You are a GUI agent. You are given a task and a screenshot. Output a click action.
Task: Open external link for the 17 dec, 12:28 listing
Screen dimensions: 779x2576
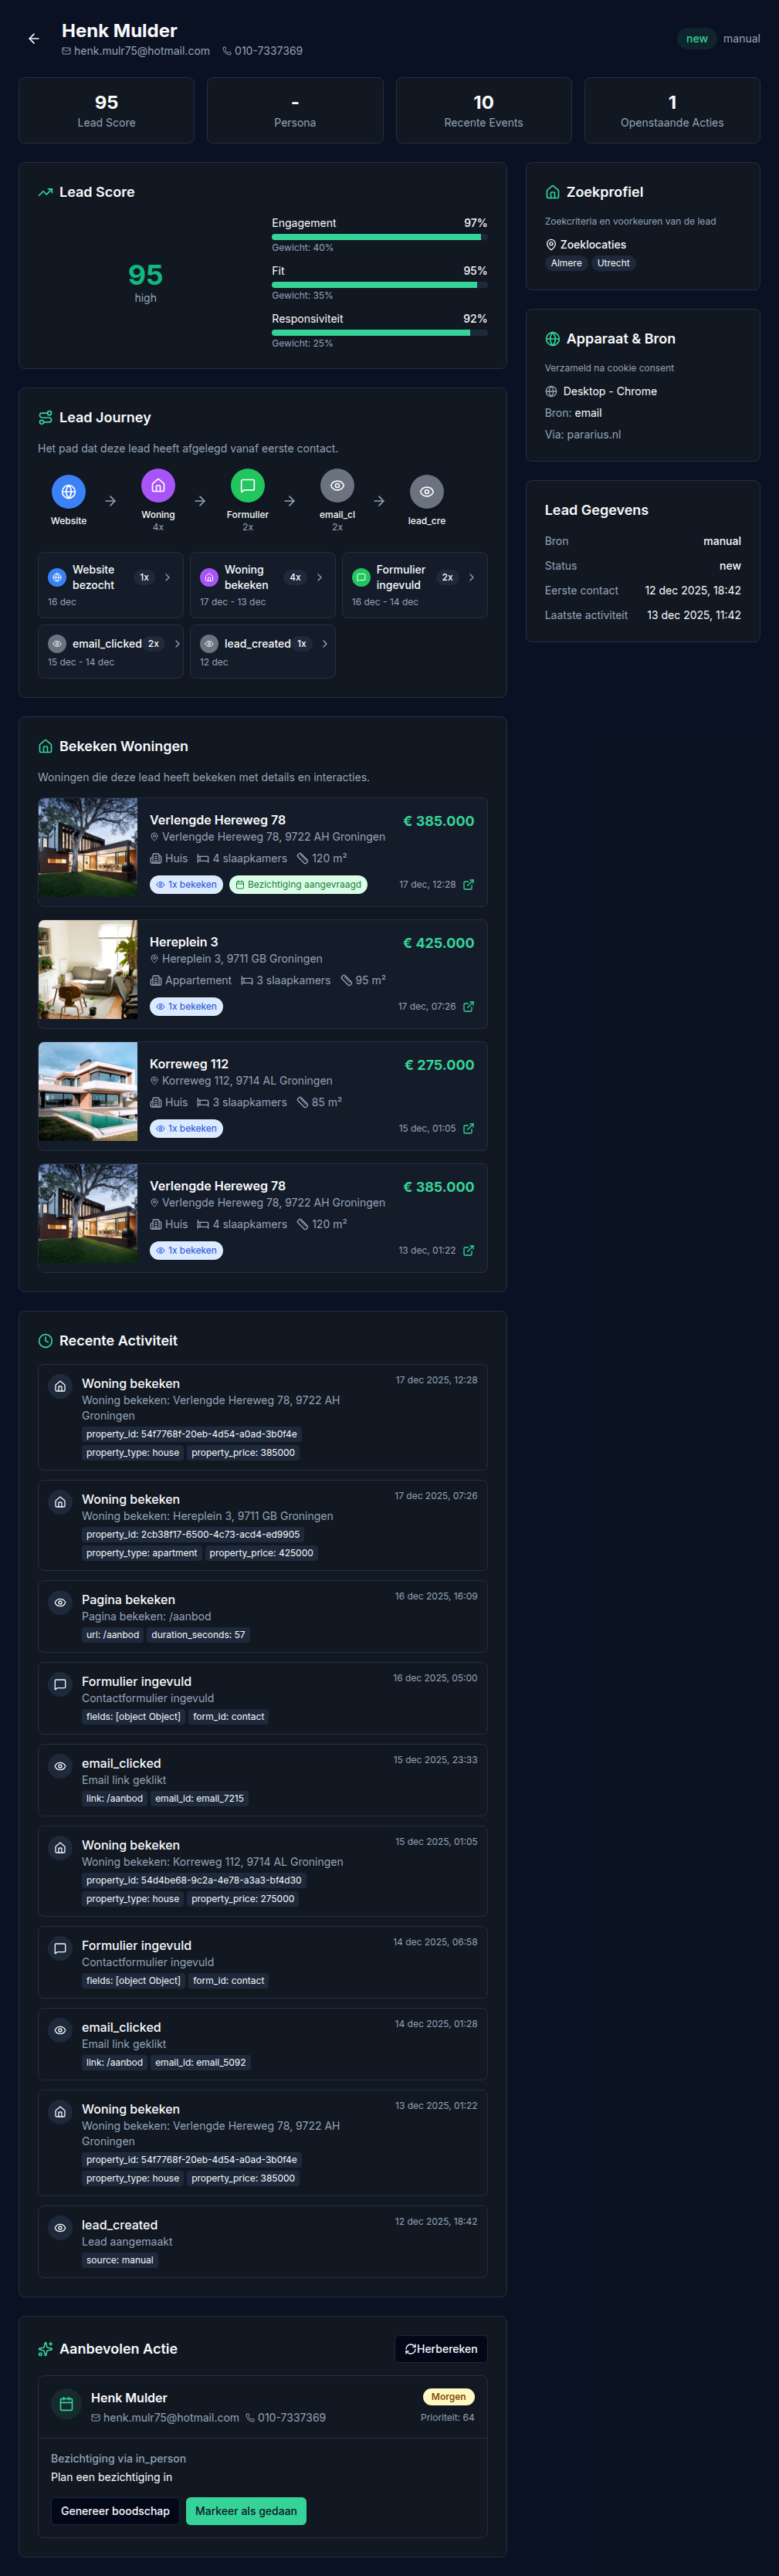pos(468,885)
